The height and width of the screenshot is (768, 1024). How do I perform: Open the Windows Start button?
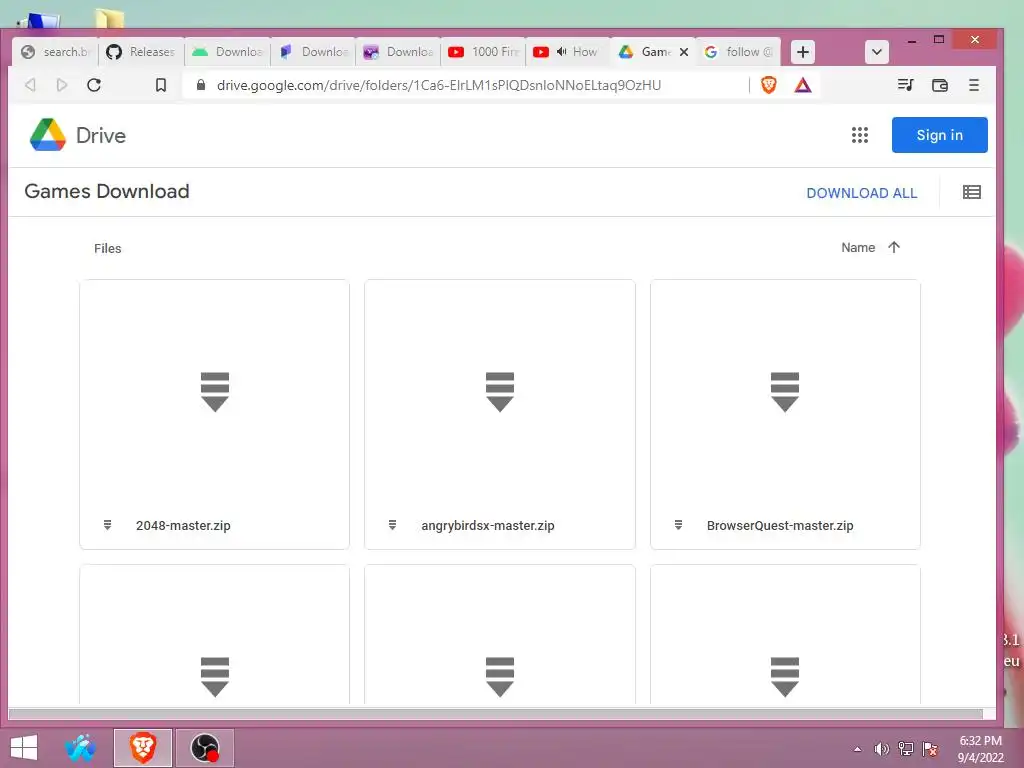(24, 748)
